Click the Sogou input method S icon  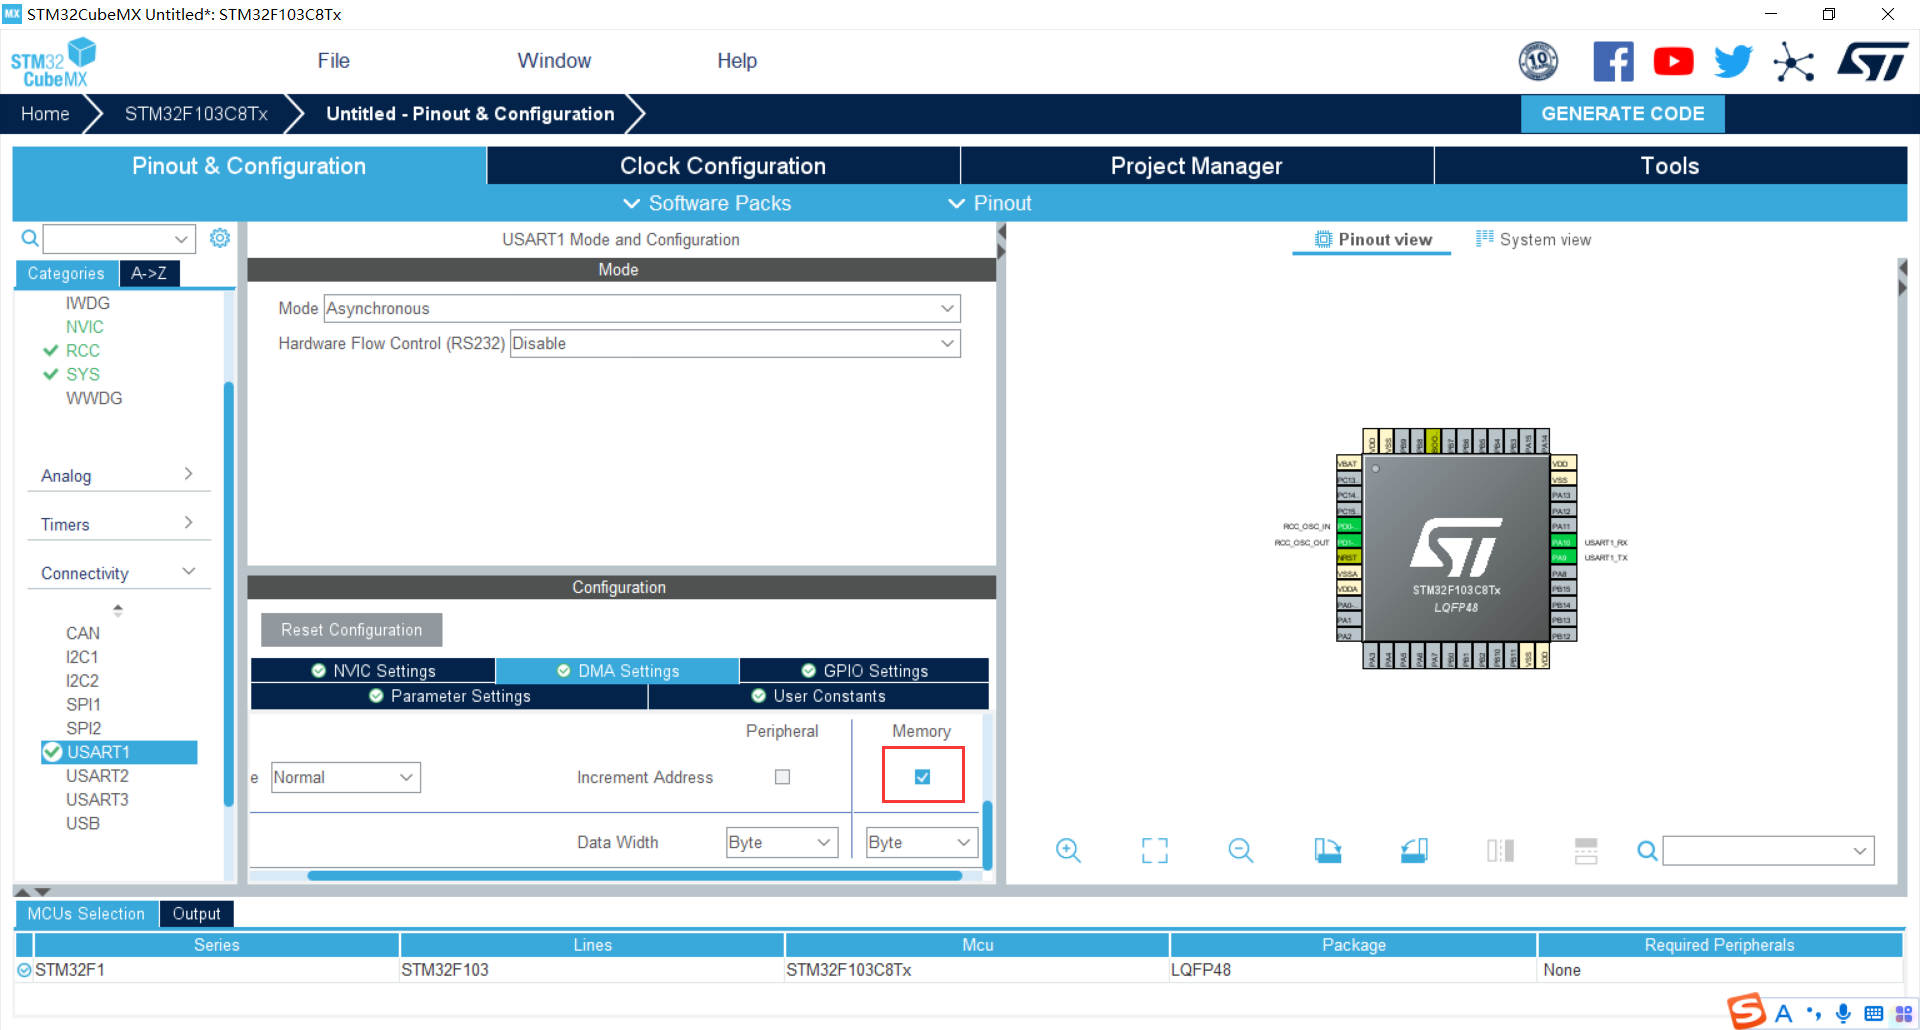1747,1012
